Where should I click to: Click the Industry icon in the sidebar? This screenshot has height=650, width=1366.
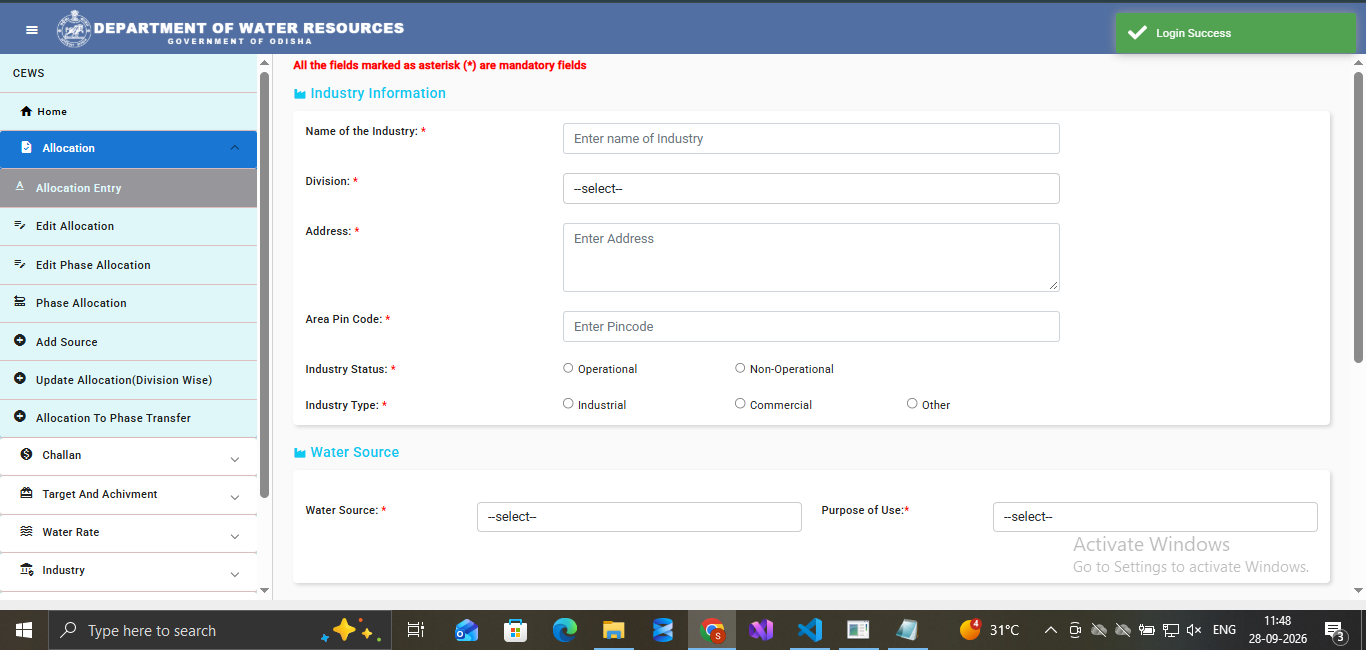(x=26, y=570)
